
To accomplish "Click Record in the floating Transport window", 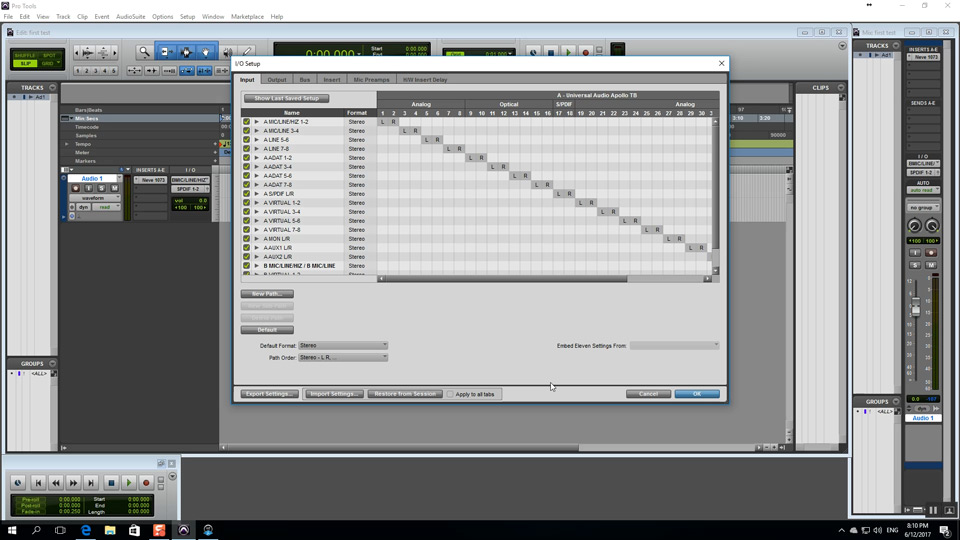I will pos(146,483).
